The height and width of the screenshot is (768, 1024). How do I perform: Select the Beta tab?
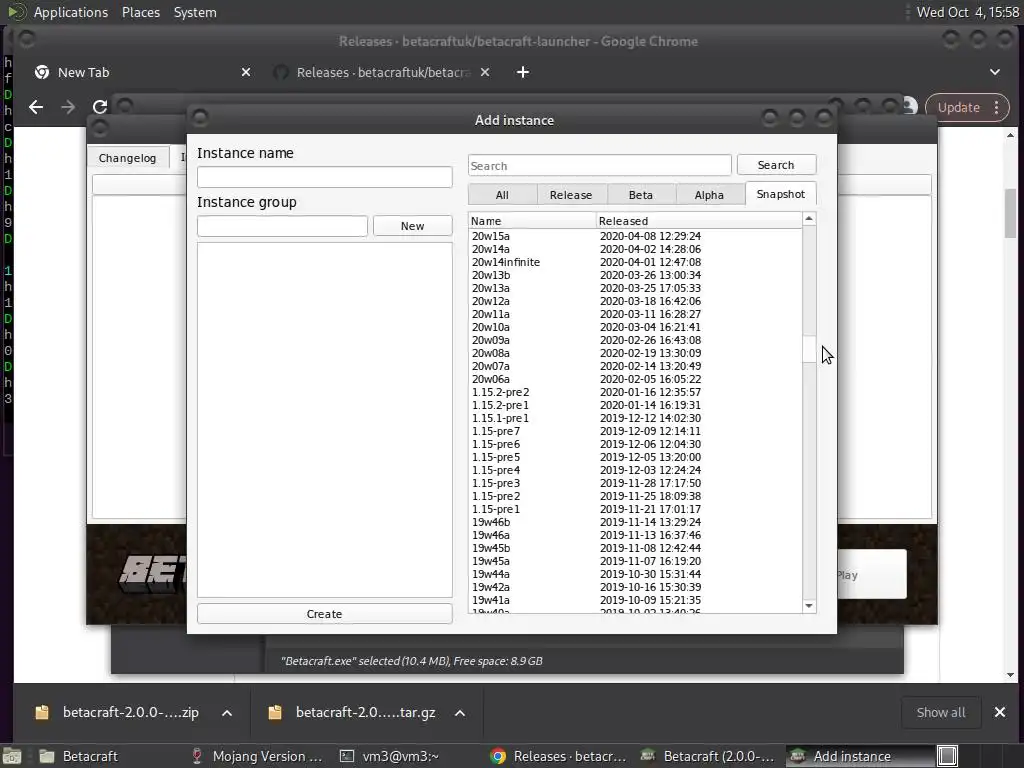pyautogui.click(x=641, y=195)
